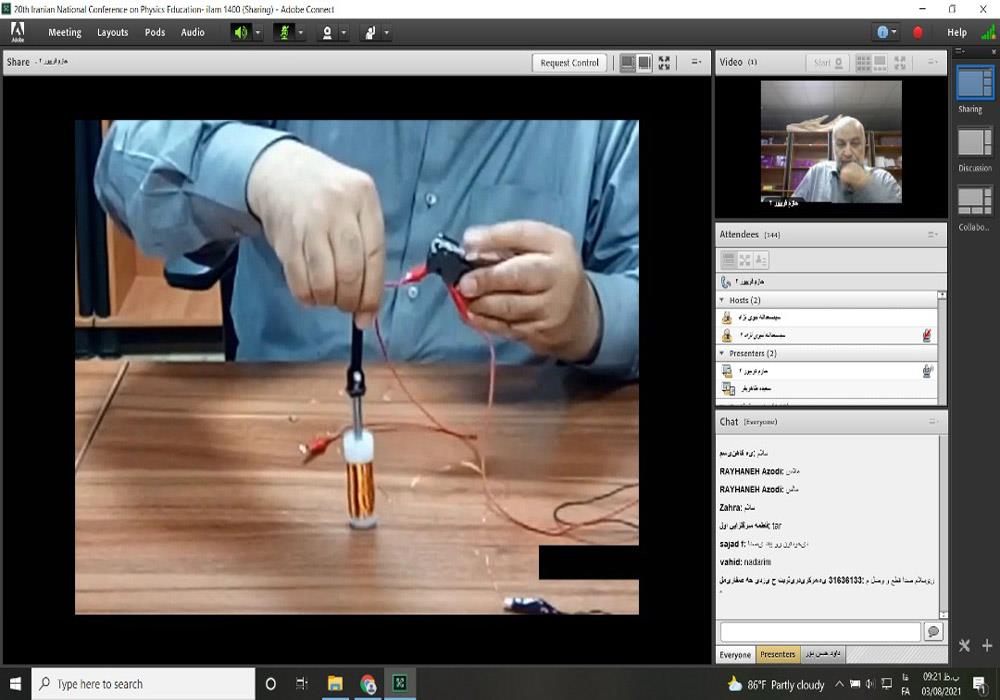The image size is (1000, 700).
Task: Open Chrome from the Windows taskbar
Action: [368, 684]
